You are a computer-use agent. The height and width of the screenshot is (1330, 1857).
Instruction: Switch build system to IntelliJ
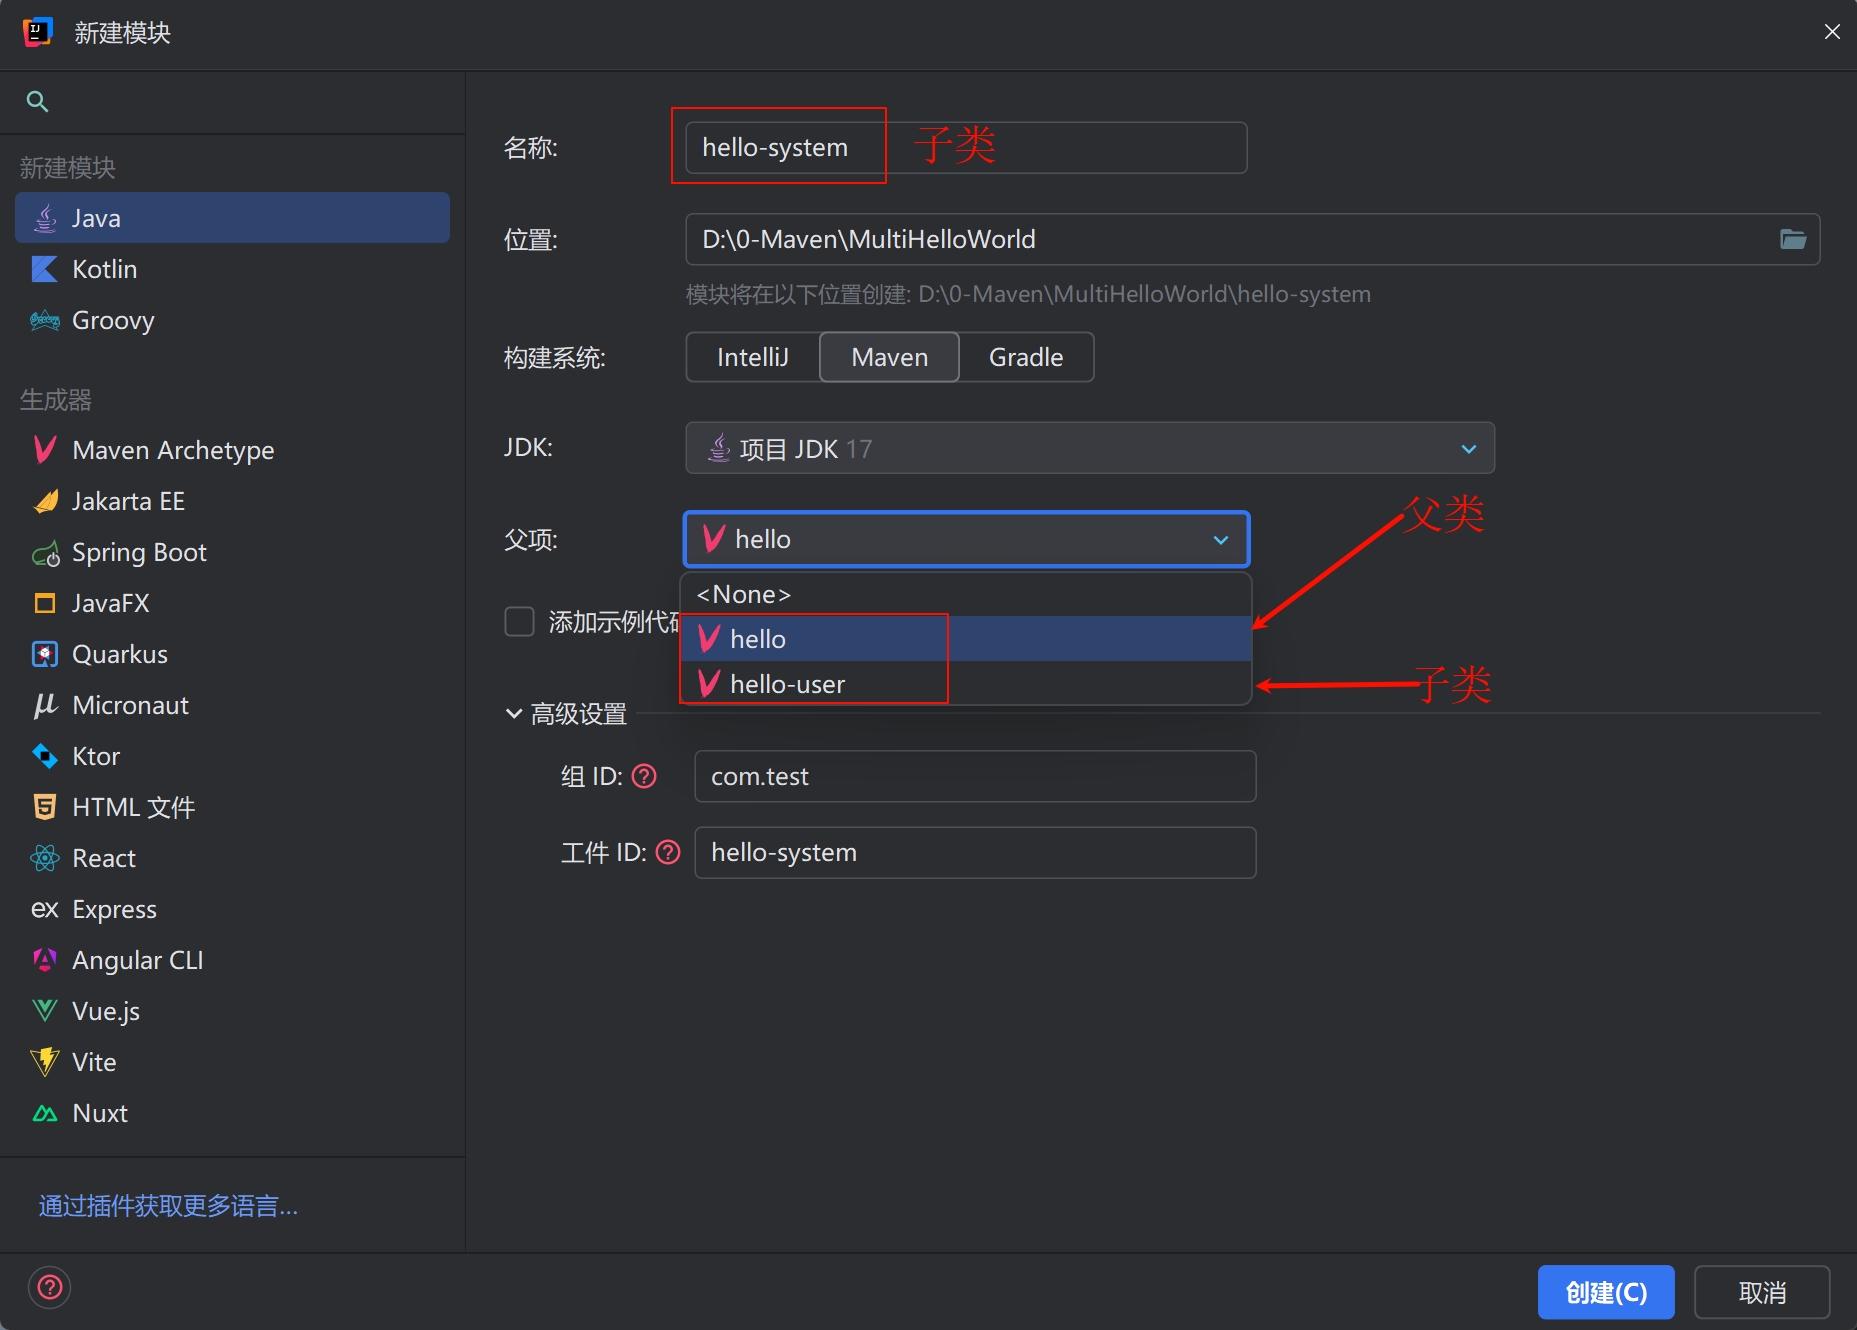click(752, 357)
